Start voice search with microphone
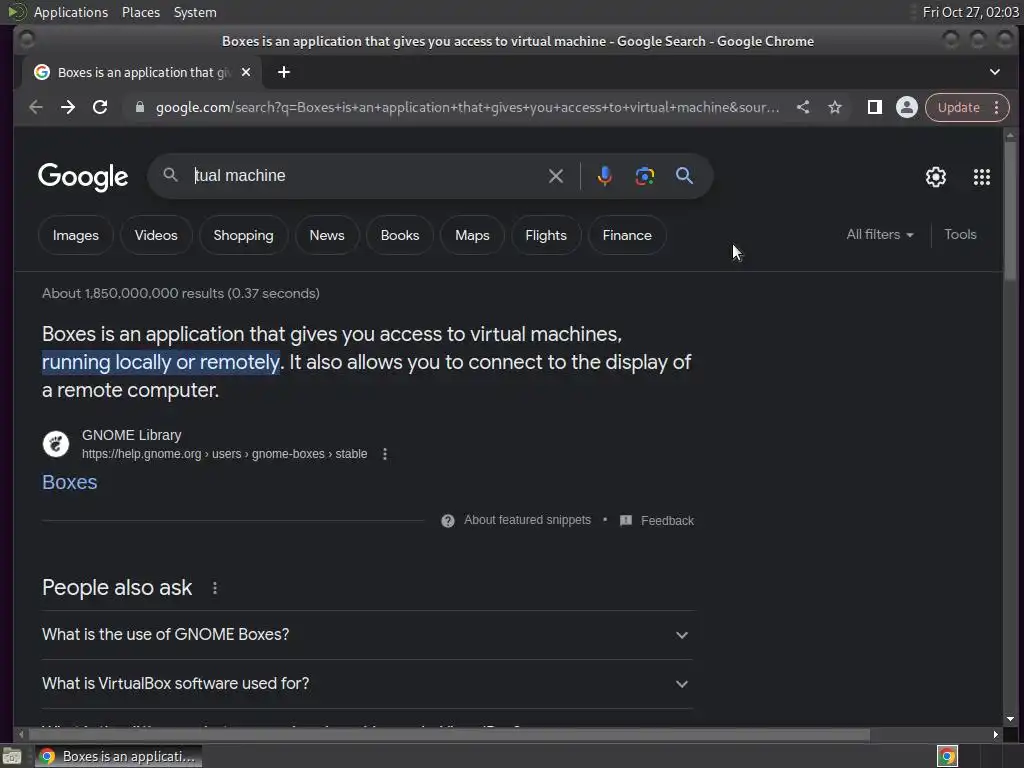The width and height of the screenshot is (1024, 768). [x=605, y=176]
